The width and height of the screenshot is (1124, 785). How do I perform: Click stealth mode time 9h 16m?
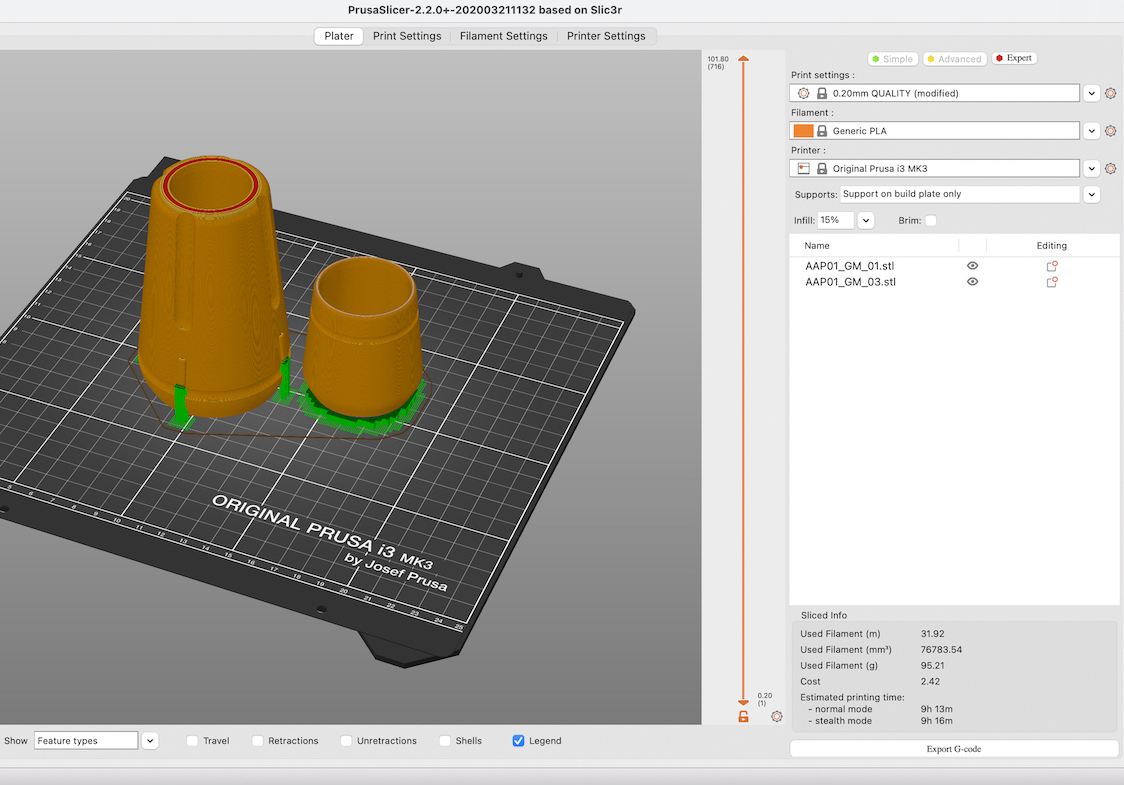936,720
